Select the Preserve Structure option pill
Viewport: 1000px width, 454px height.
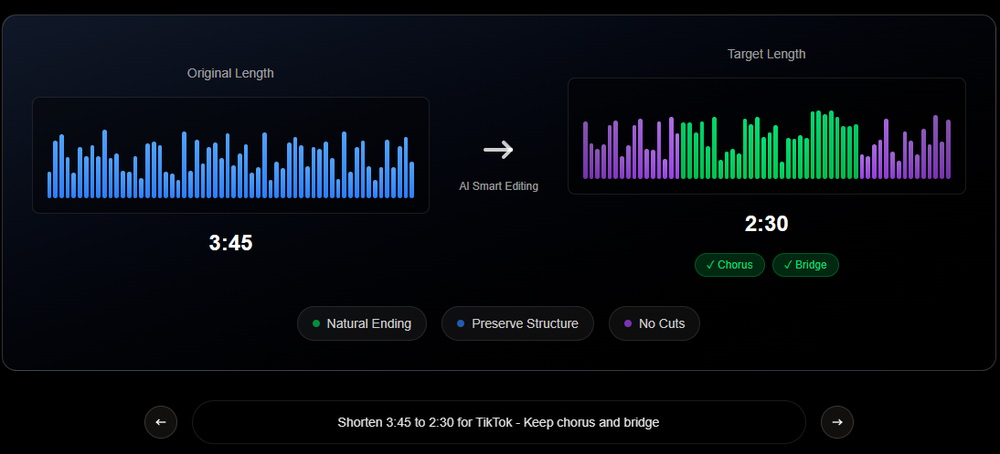click(x=517, y=323)
